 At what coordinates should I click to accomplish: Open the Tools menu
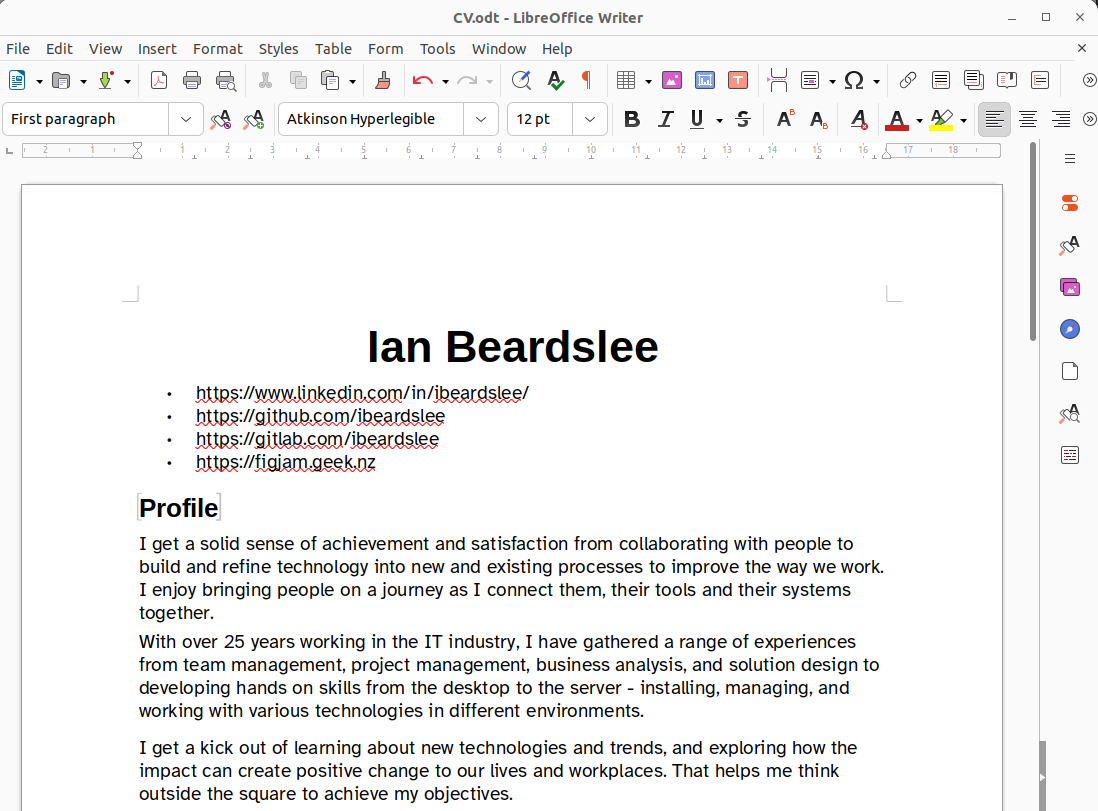tap(438, 48)
